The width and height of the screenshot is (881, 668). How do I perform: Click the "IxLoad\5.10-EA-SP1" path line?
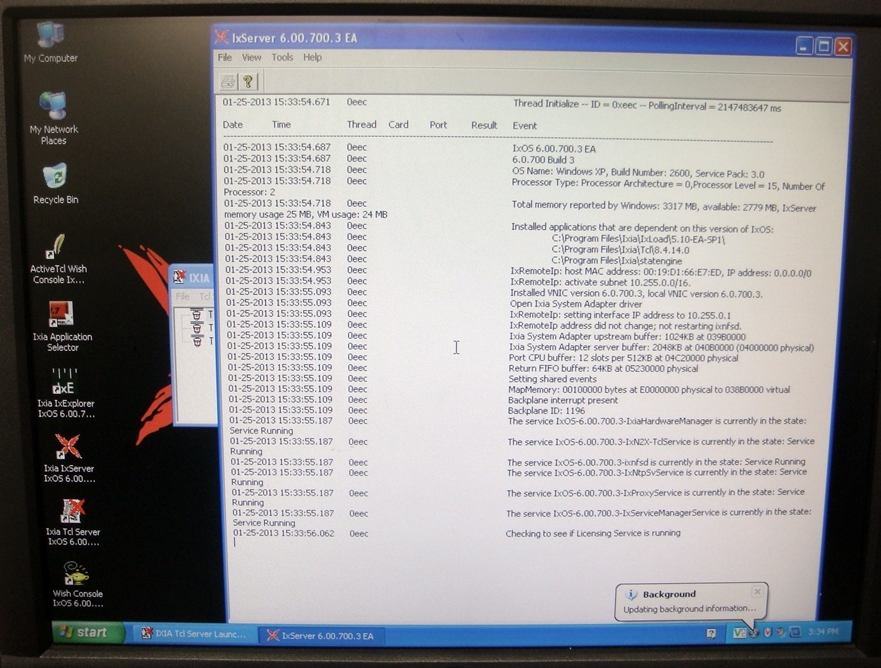click(638, 239)
